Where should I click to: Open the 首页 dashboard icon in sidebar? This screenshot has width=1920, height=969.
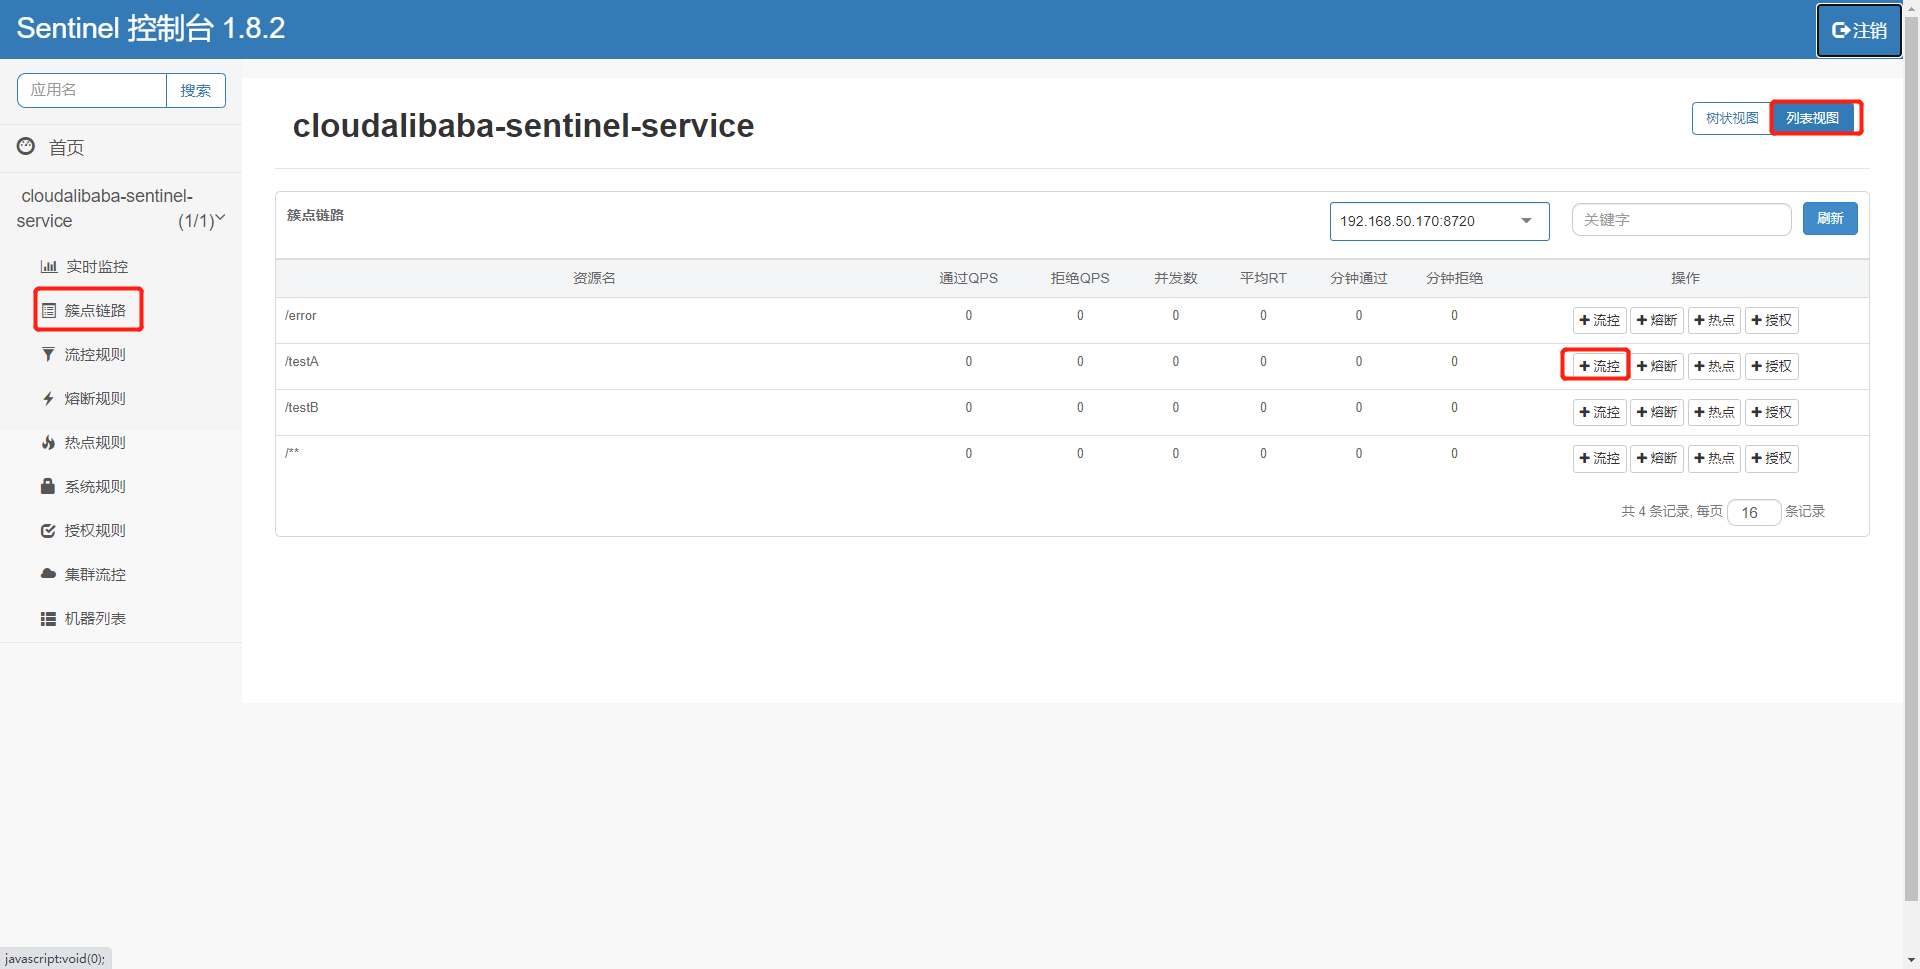pos(26,147)
